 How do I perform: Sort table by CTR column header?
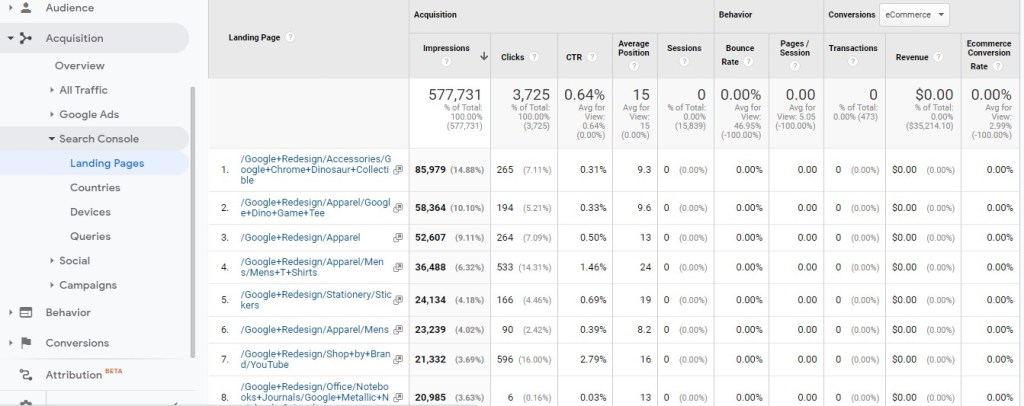point(574,57)
